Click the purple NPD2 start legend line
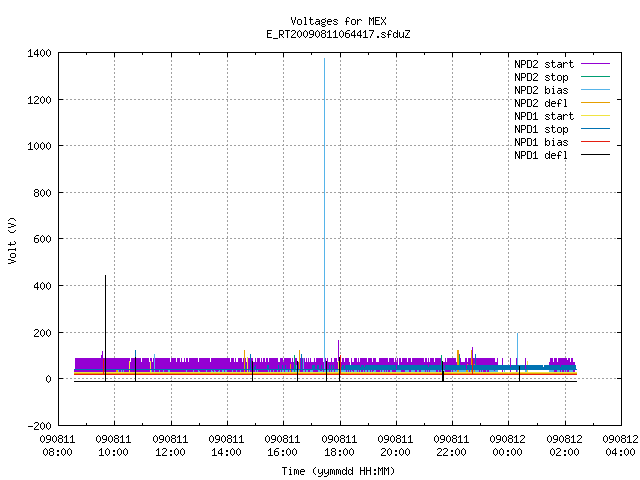Viewport: 640px width, 480px height. click(x=595, y=64)
